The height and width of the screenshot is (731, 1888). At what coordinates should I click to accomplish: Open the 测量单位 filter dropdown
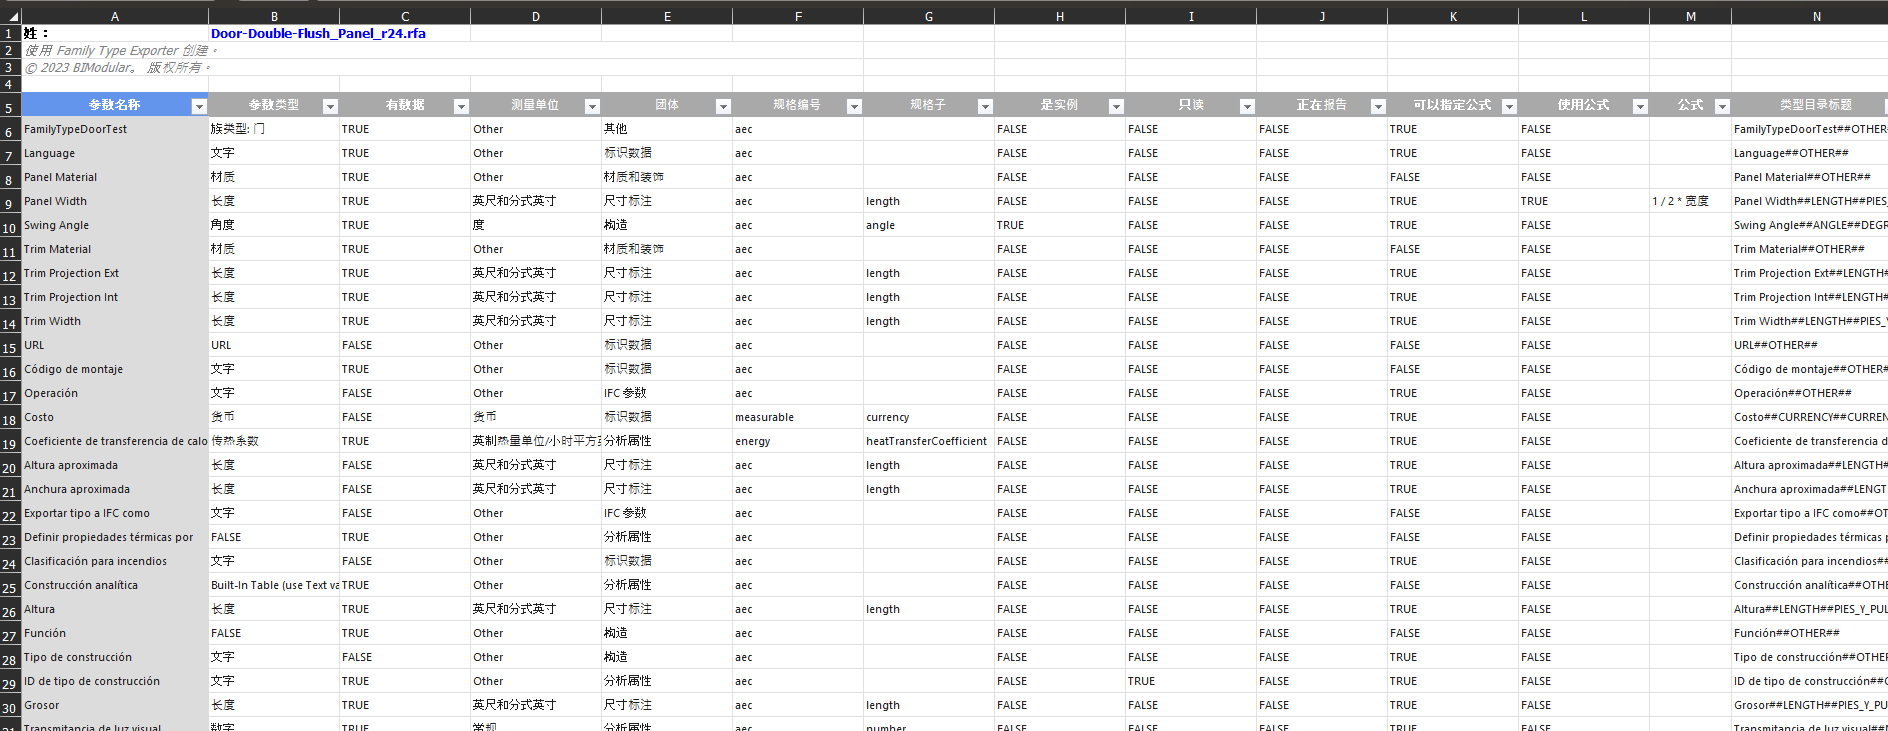(592, 106)
